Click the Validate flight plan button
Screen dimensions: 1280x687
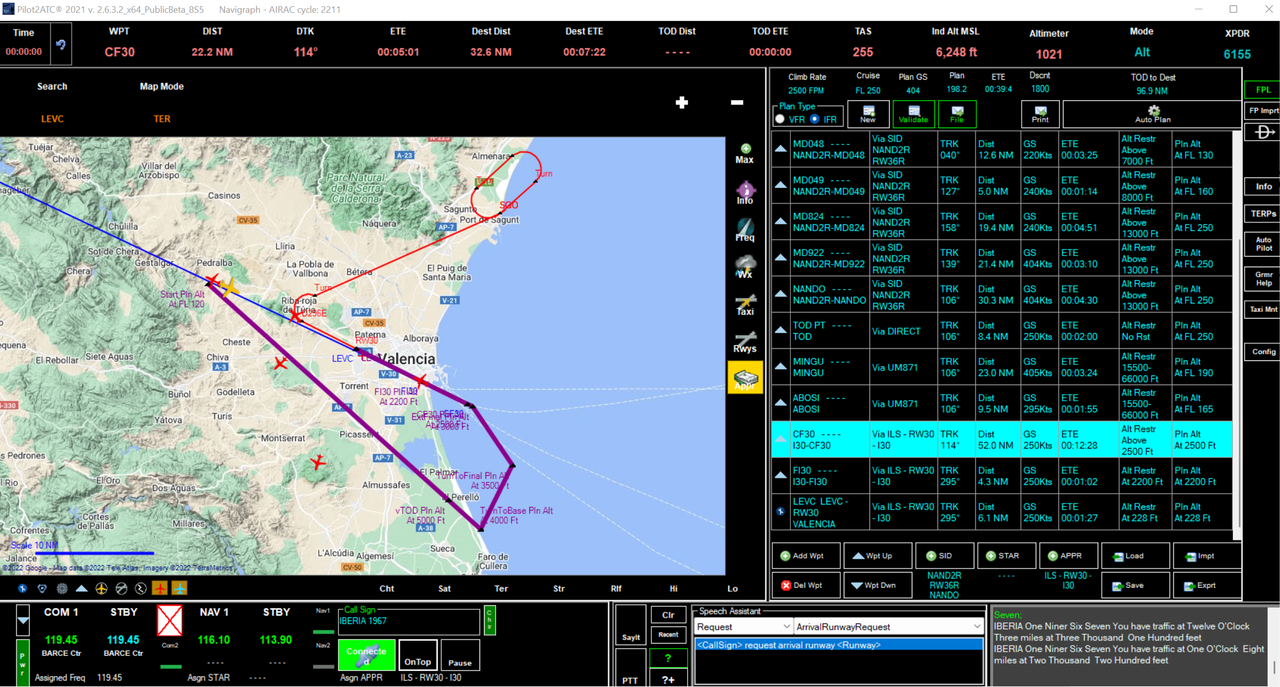[x=913, y=114]
